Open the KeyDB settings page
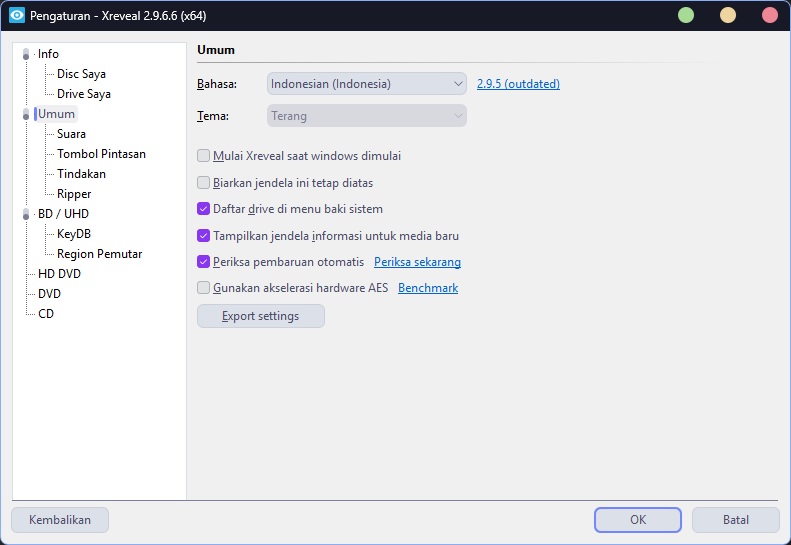The width and height of the screenshot is (791, 545). (74, 234)
